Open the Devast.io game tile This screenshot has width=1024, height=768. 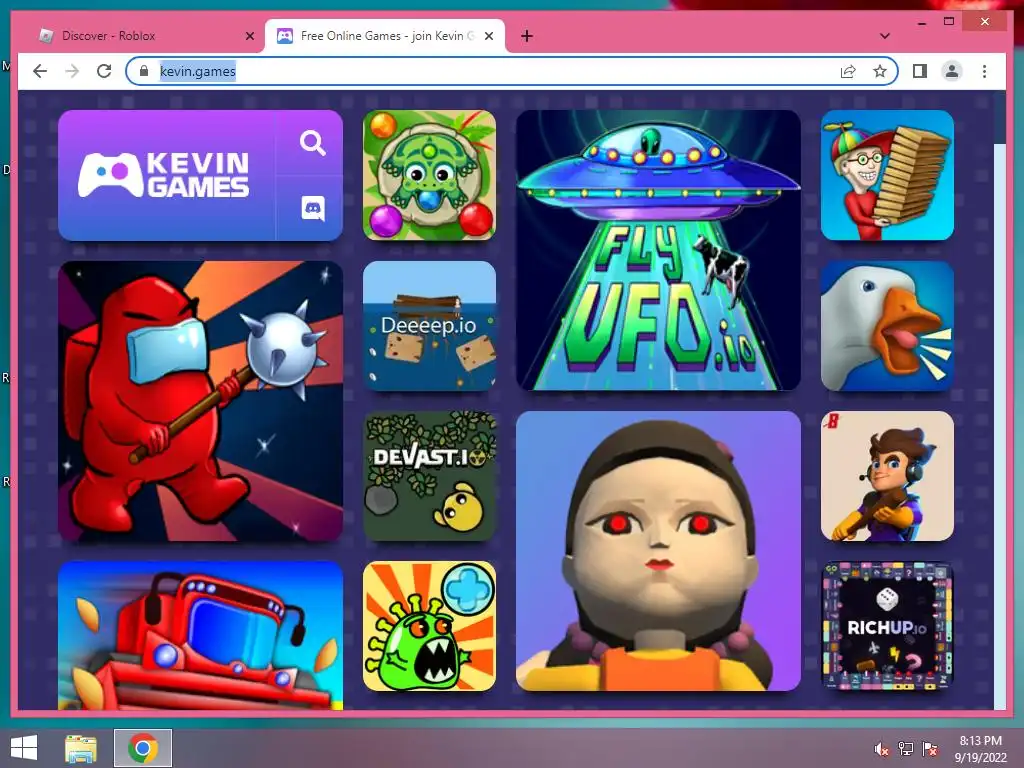pos(429,476)
